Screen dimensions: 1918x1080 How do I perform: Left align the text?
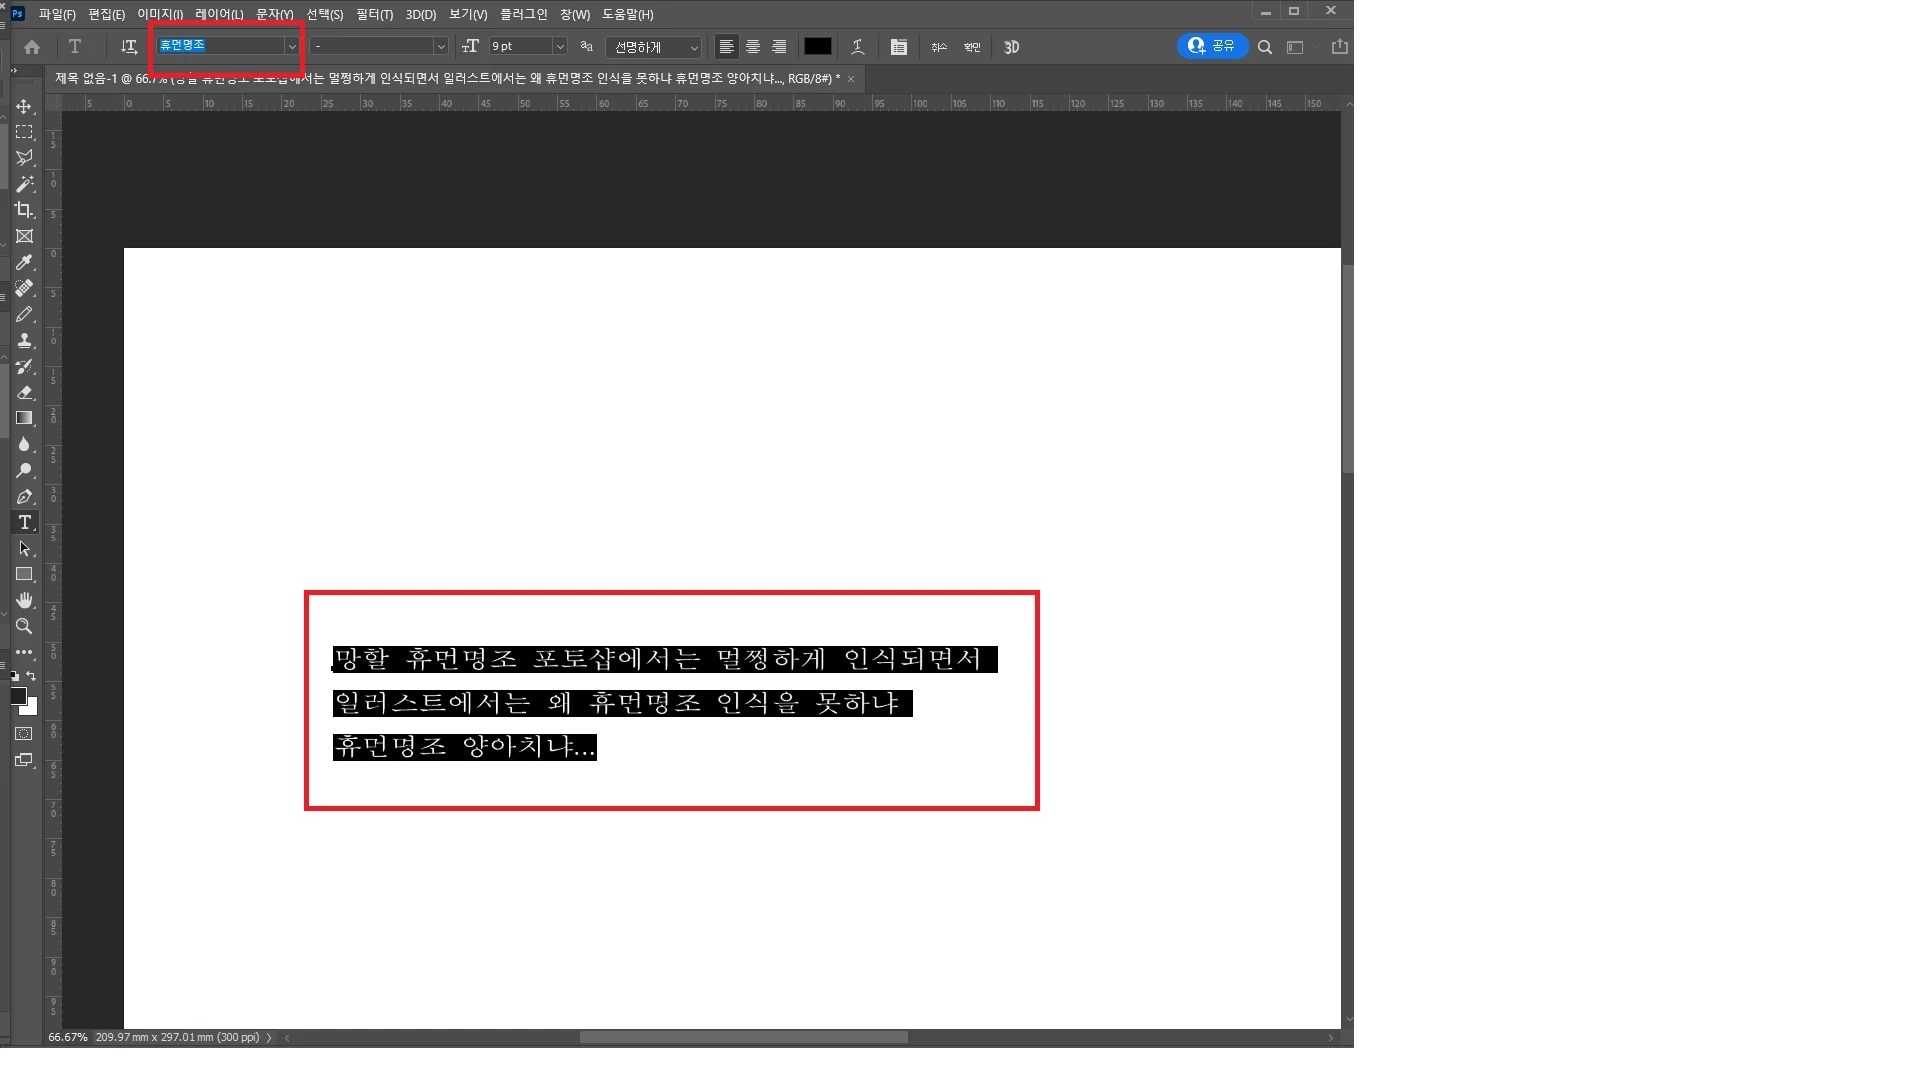pos(727,47)
